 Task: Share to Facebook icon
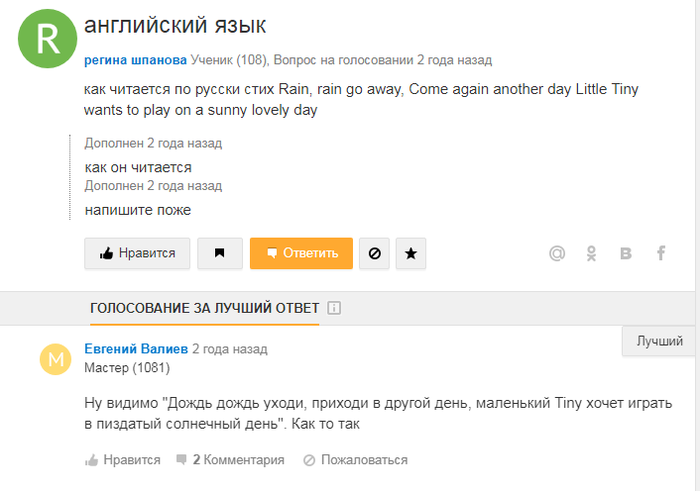coord(660,254)
